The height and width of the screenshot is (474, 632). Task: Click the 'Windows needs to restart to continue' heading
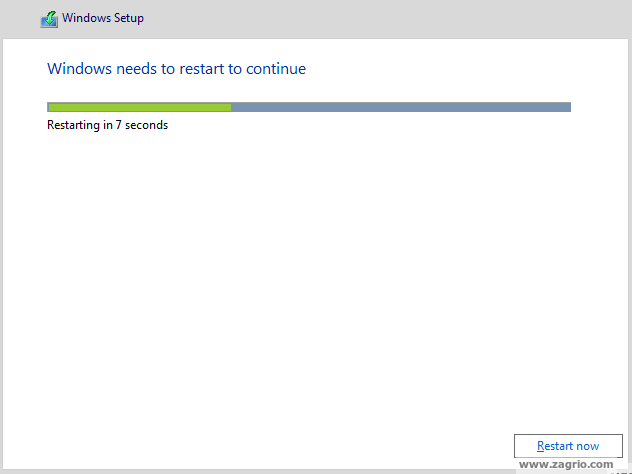pos(177,69)
